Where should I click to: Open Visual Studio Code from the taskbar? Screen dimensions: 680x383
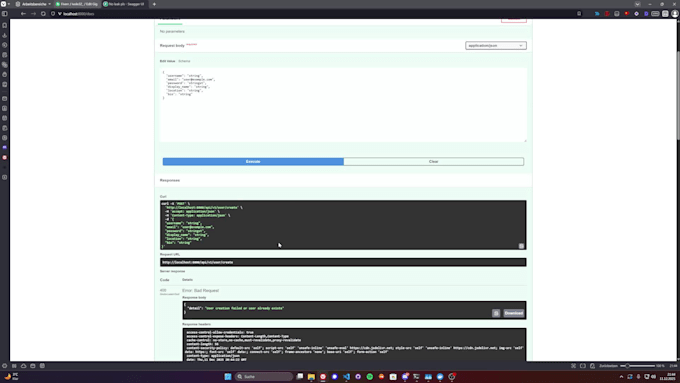click(347, 376)
